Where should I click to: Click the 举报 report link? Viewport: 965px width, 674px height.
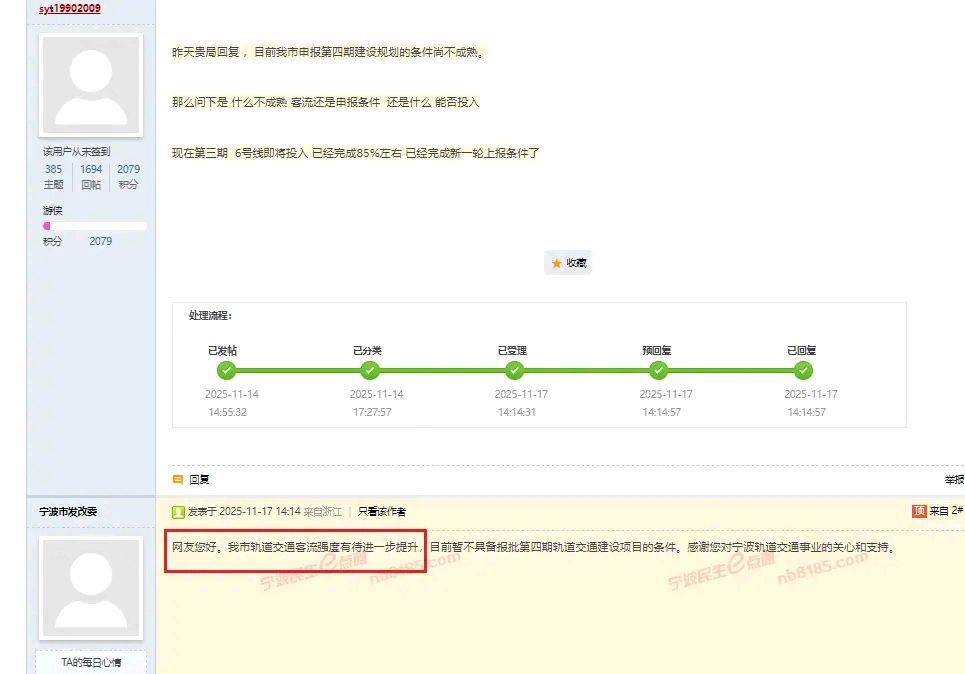click(x=954, y=480)
